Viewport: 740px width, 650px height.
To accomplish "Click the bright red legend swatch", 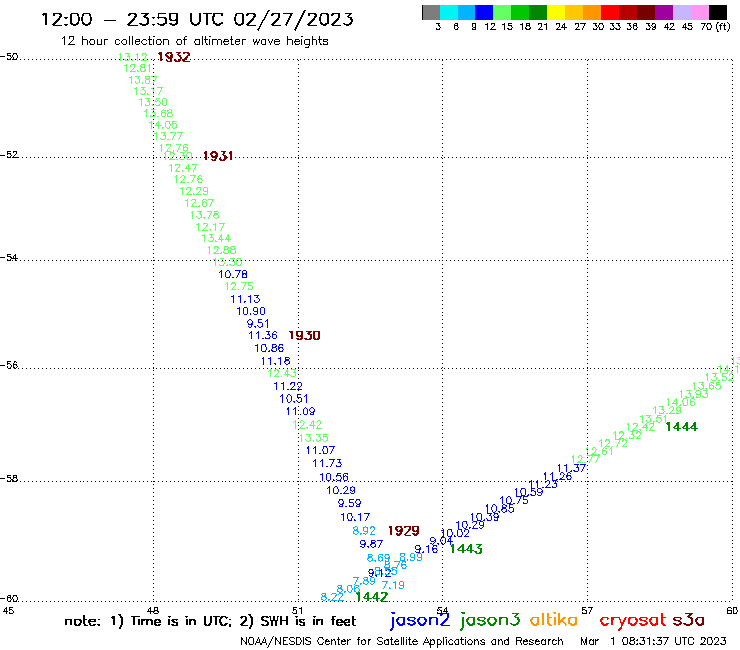I will tap(610, 12).
